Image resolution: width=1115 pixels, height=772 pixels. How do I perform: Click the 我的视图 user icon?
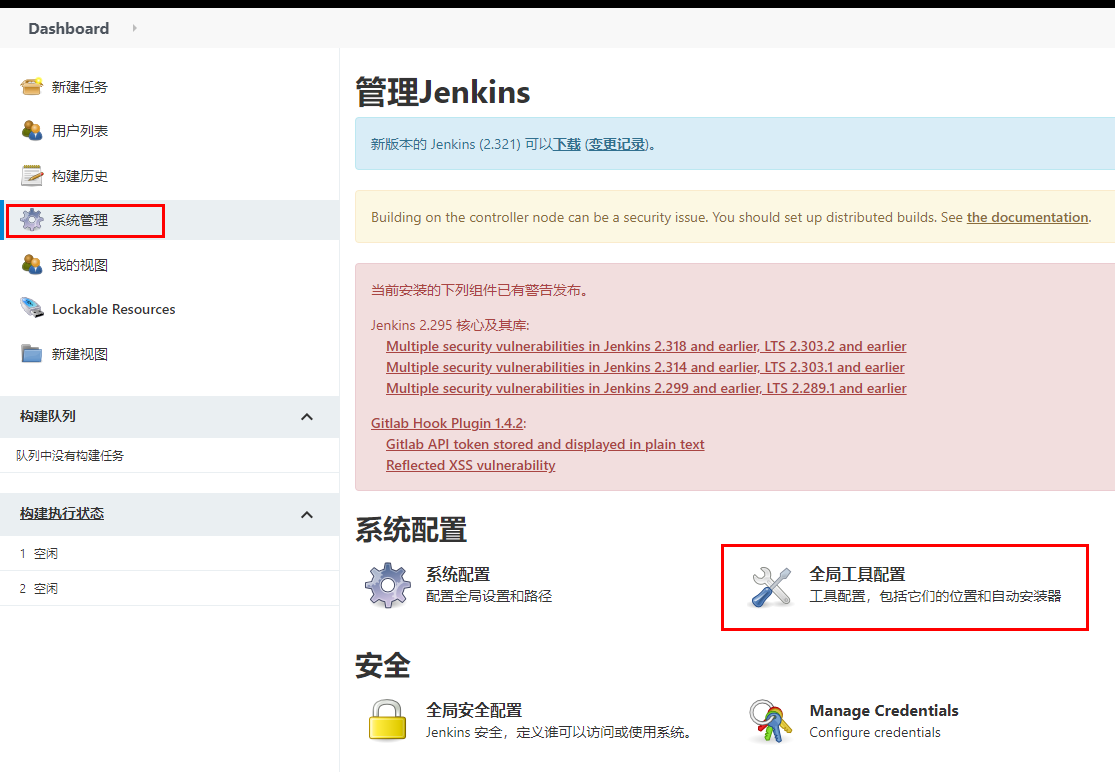(32, 265)
